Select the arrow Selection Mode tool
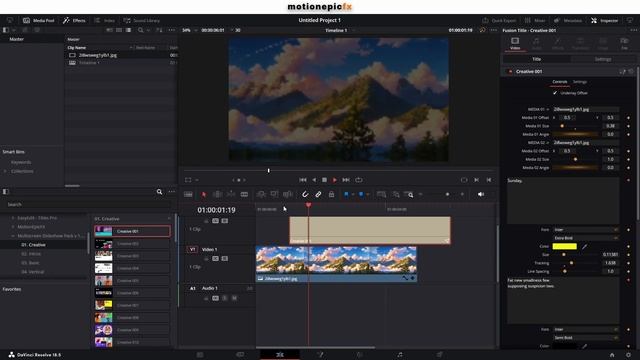Viewport: 640px width, 360px height. pos(204,195)
